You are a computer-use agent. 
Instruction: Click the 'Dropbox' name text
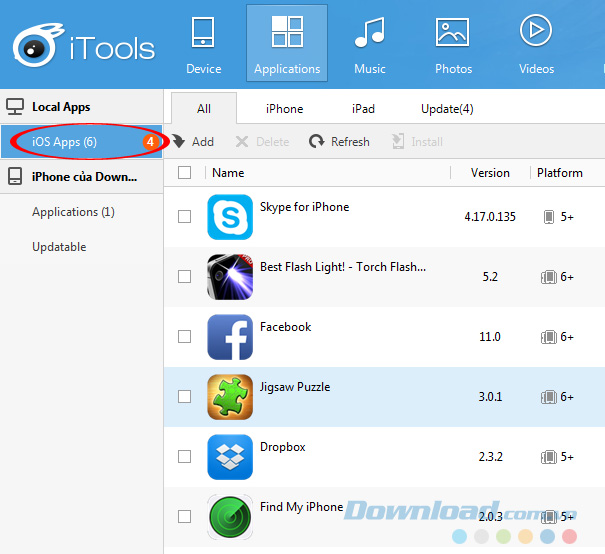(x=282, y=447)
